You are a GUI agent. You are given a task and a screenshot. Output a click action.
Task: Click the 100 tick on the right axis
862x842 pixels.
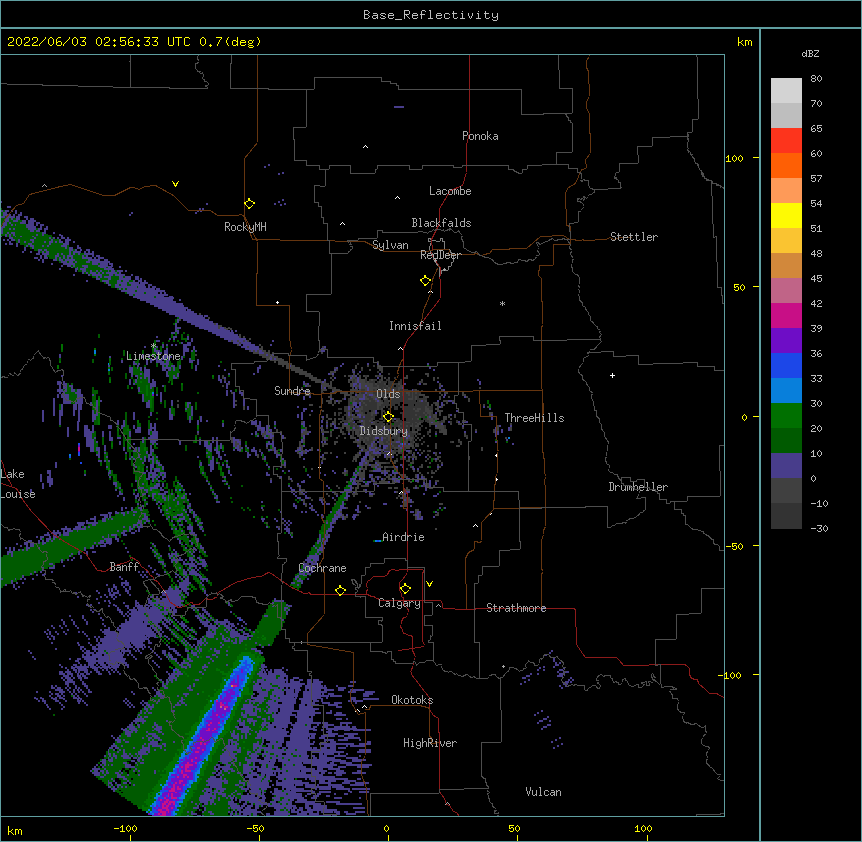click(x=734, y=158)
